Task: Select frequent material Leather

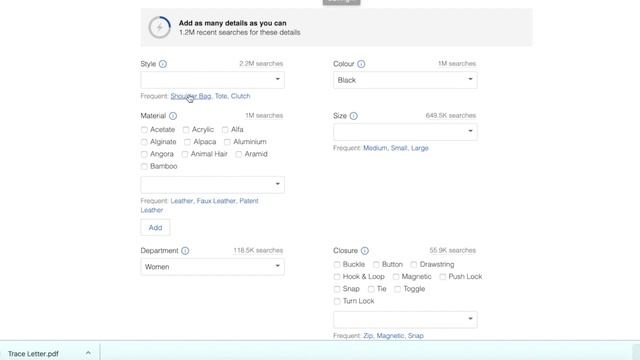Action: point(182,201)
